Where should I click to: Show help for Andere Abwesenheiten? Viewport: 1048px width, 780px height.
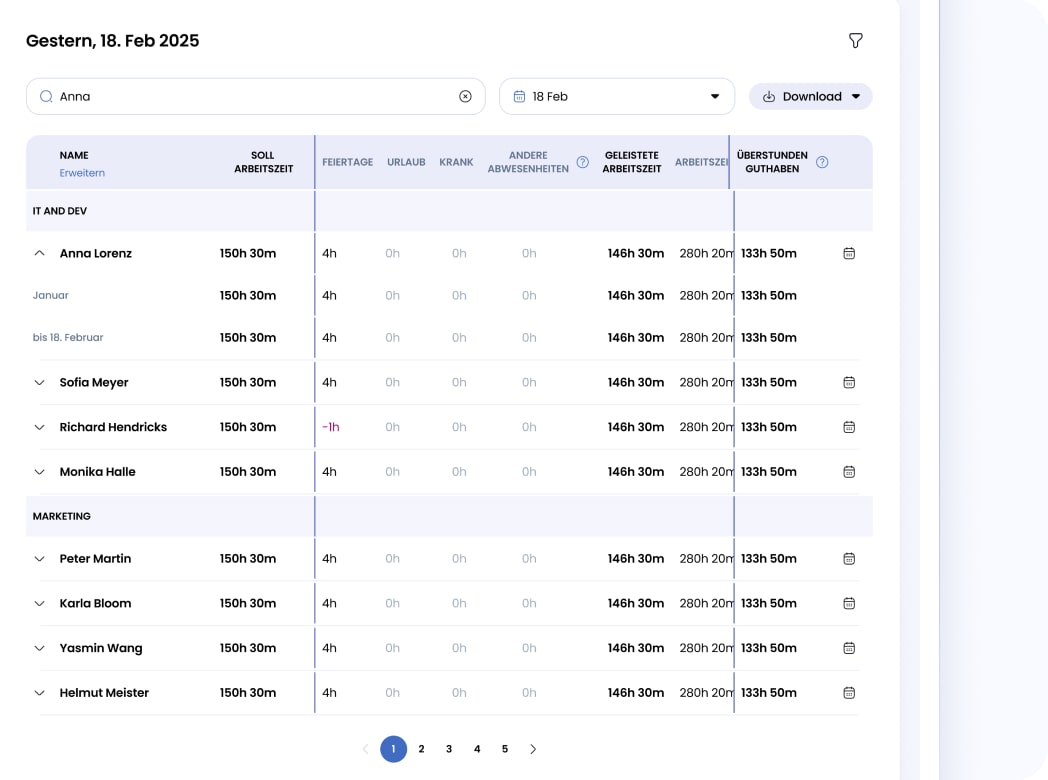[583, 162]
